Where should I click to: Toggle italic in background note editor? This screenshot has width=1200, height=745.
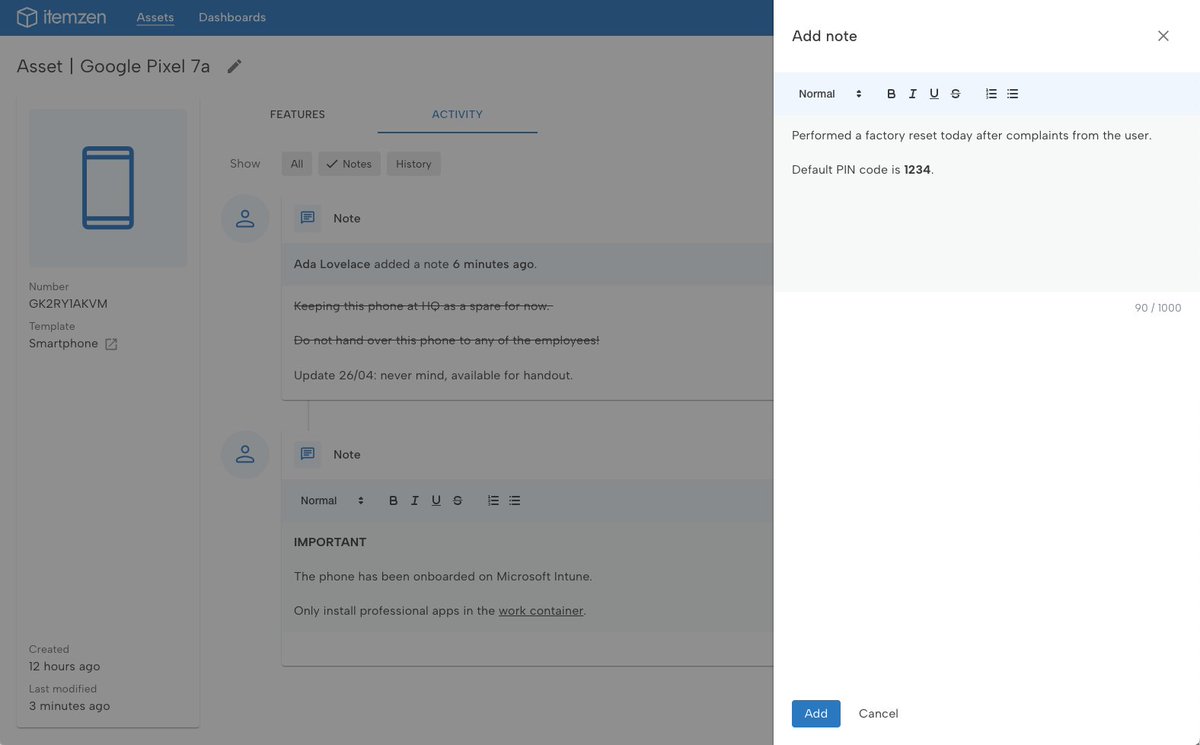click(414, 500)
